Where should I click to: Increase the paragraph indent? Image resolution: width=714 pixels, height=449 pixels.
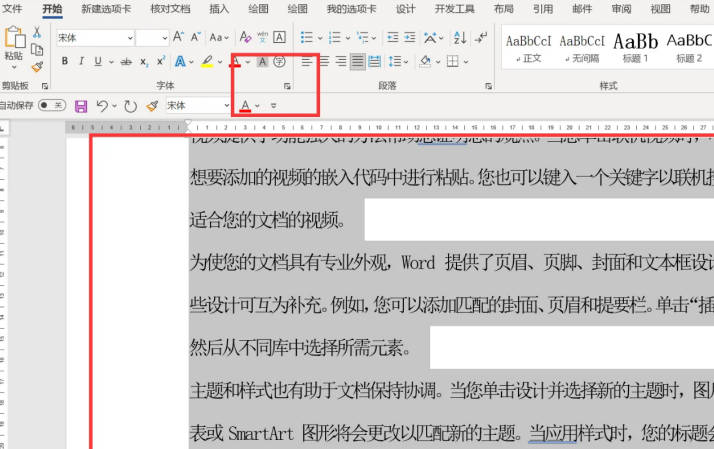pyautogui.click(x=410, y=37)
